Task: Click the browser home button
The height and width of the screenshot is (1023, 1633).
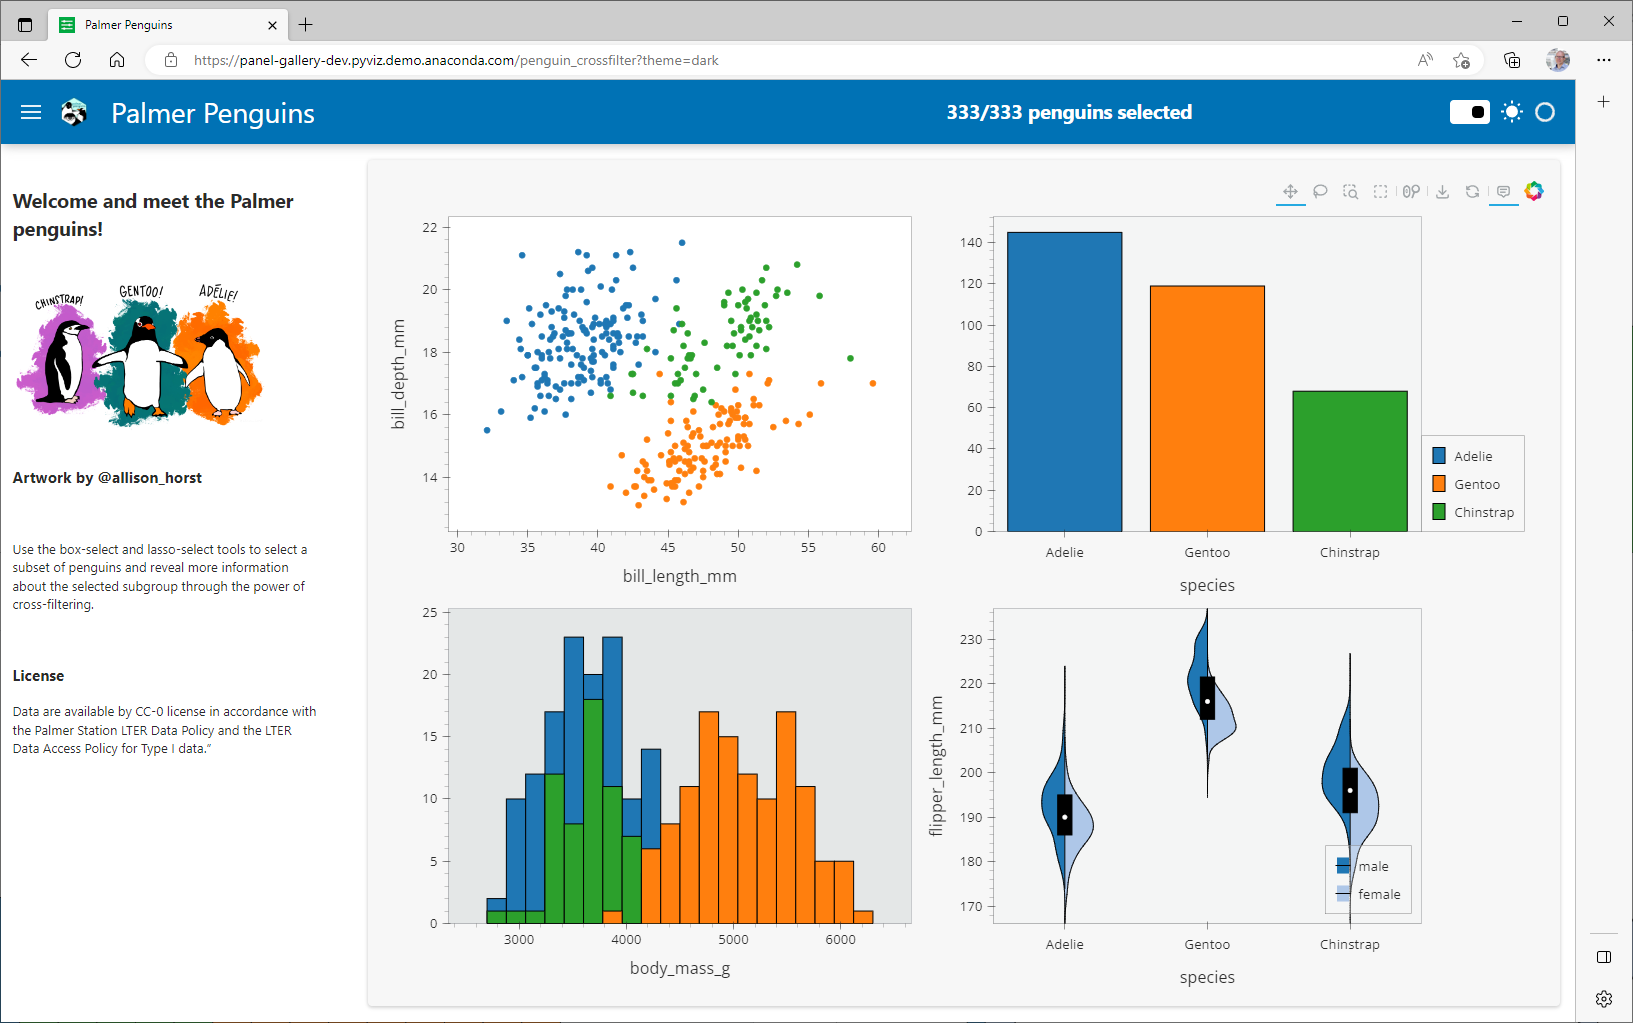Action: 117,60
